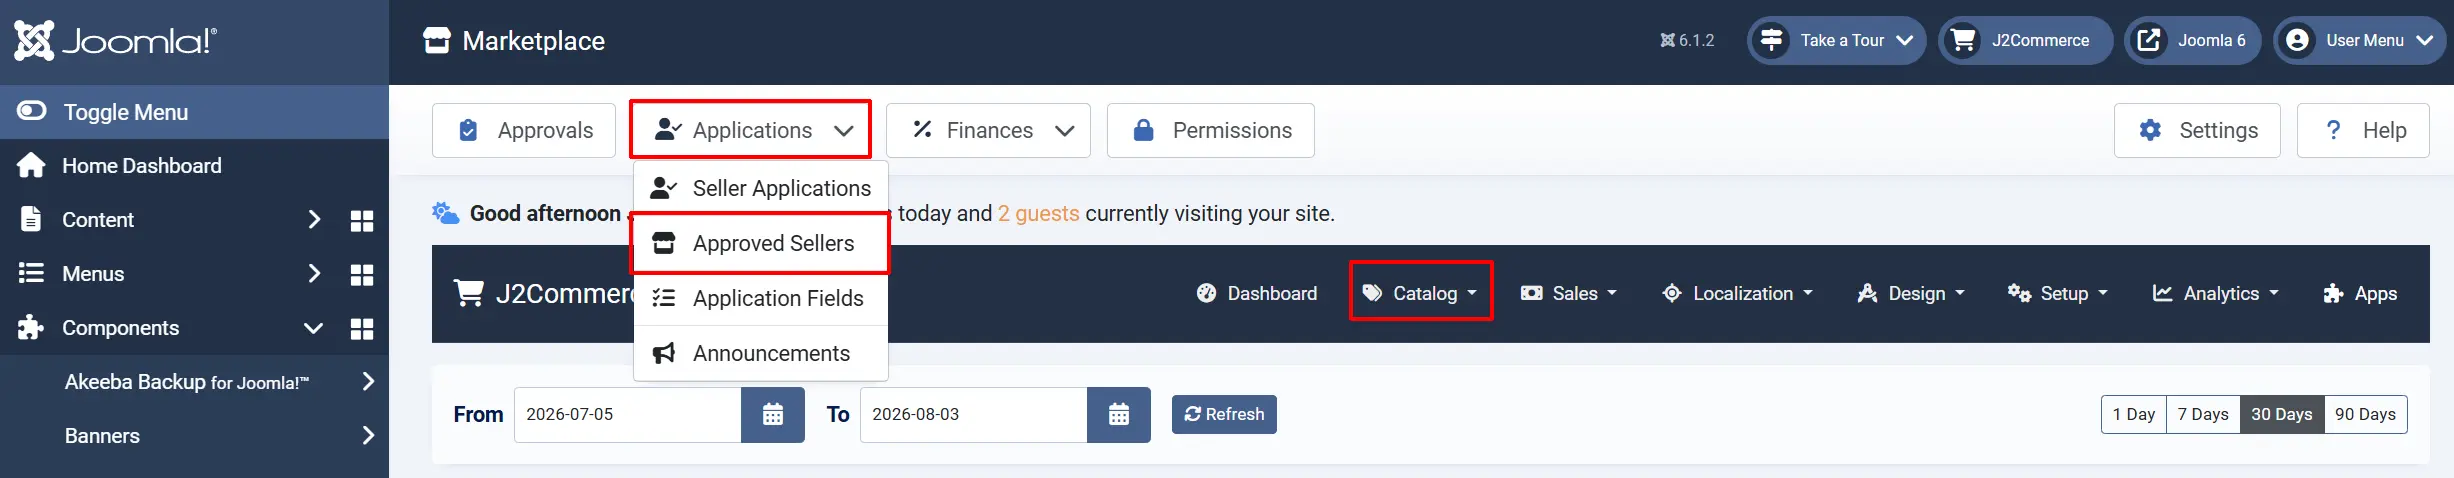The height and width of the screenshot is (478, 2454).
Task: Expand the Finances dropdown
Action: (x=988, y=130)
